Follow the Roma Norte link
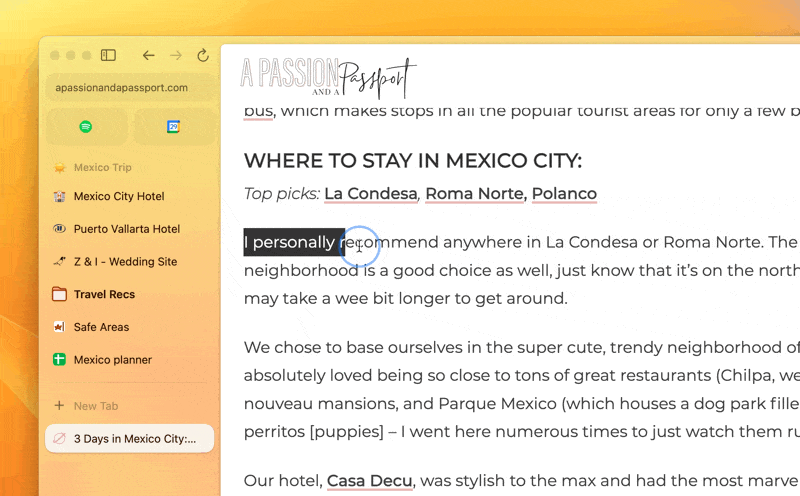800x496 pixels. (x=474, y=194)
